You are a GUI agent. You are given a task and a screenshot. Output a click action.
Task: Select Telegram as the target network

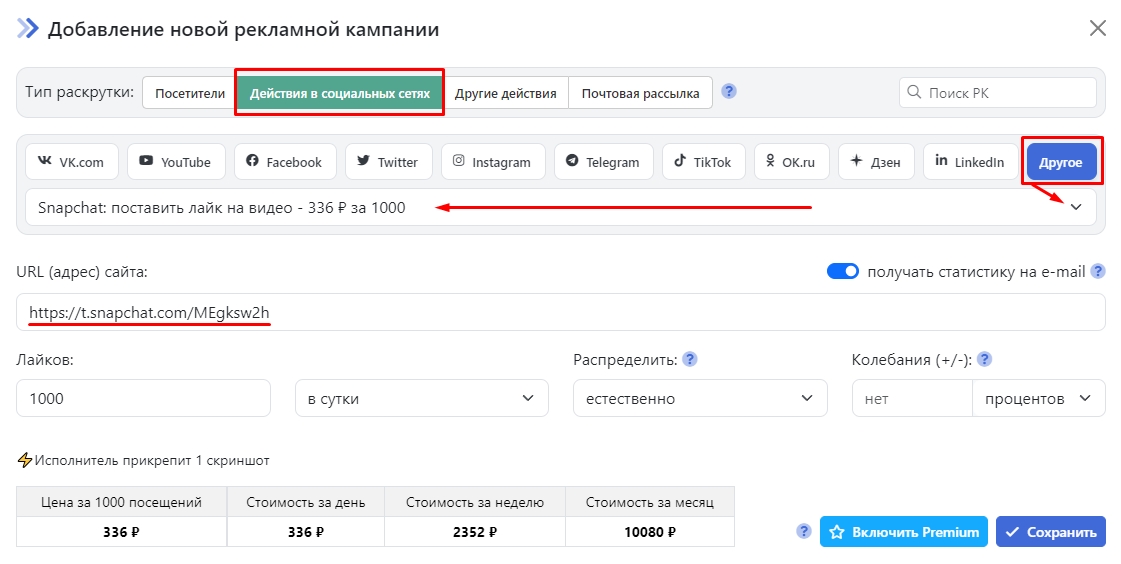(603, 162)
